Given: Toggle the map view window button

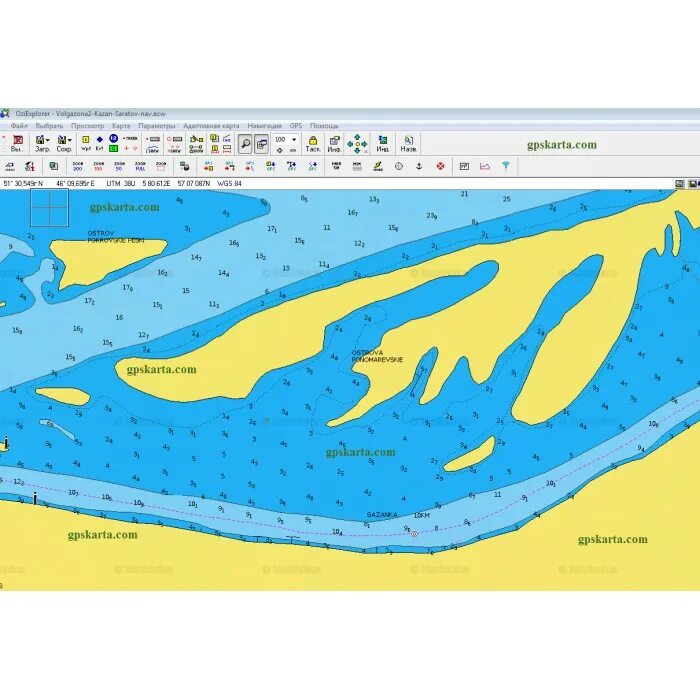Looking at the screenshot, I should click(x=262, y=144).
